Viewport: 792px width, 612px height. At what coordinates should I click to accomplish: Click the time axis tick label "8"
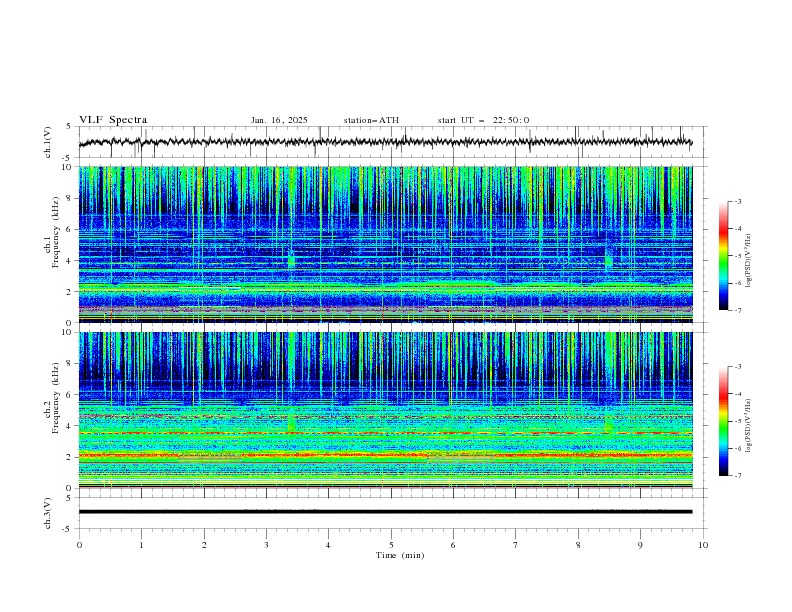(578, 545)
